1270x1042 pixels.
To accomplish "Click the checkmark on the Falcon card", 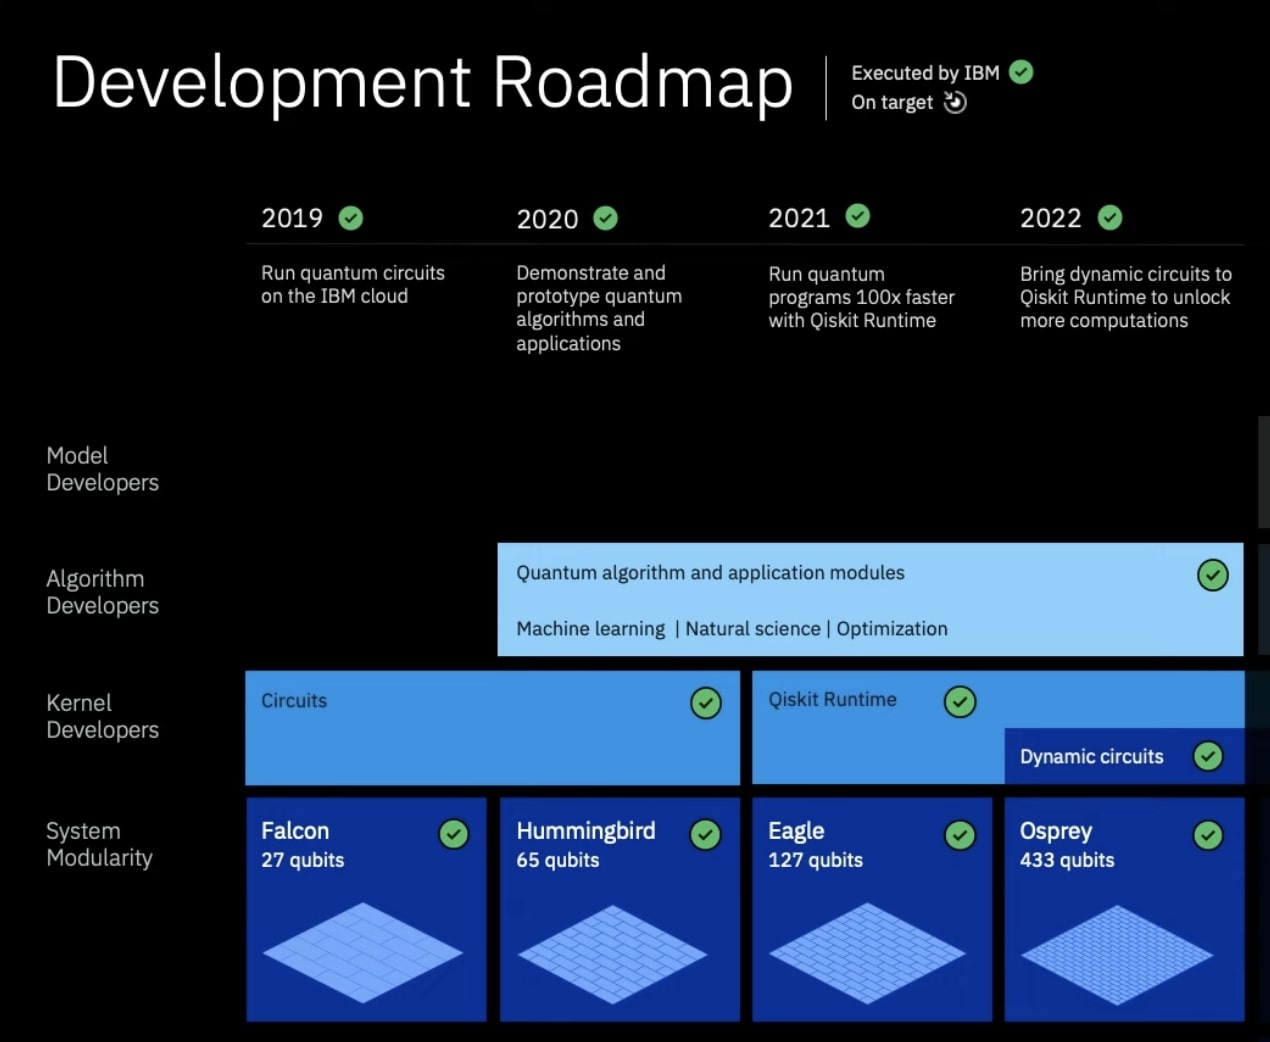I will click(454, 834).
